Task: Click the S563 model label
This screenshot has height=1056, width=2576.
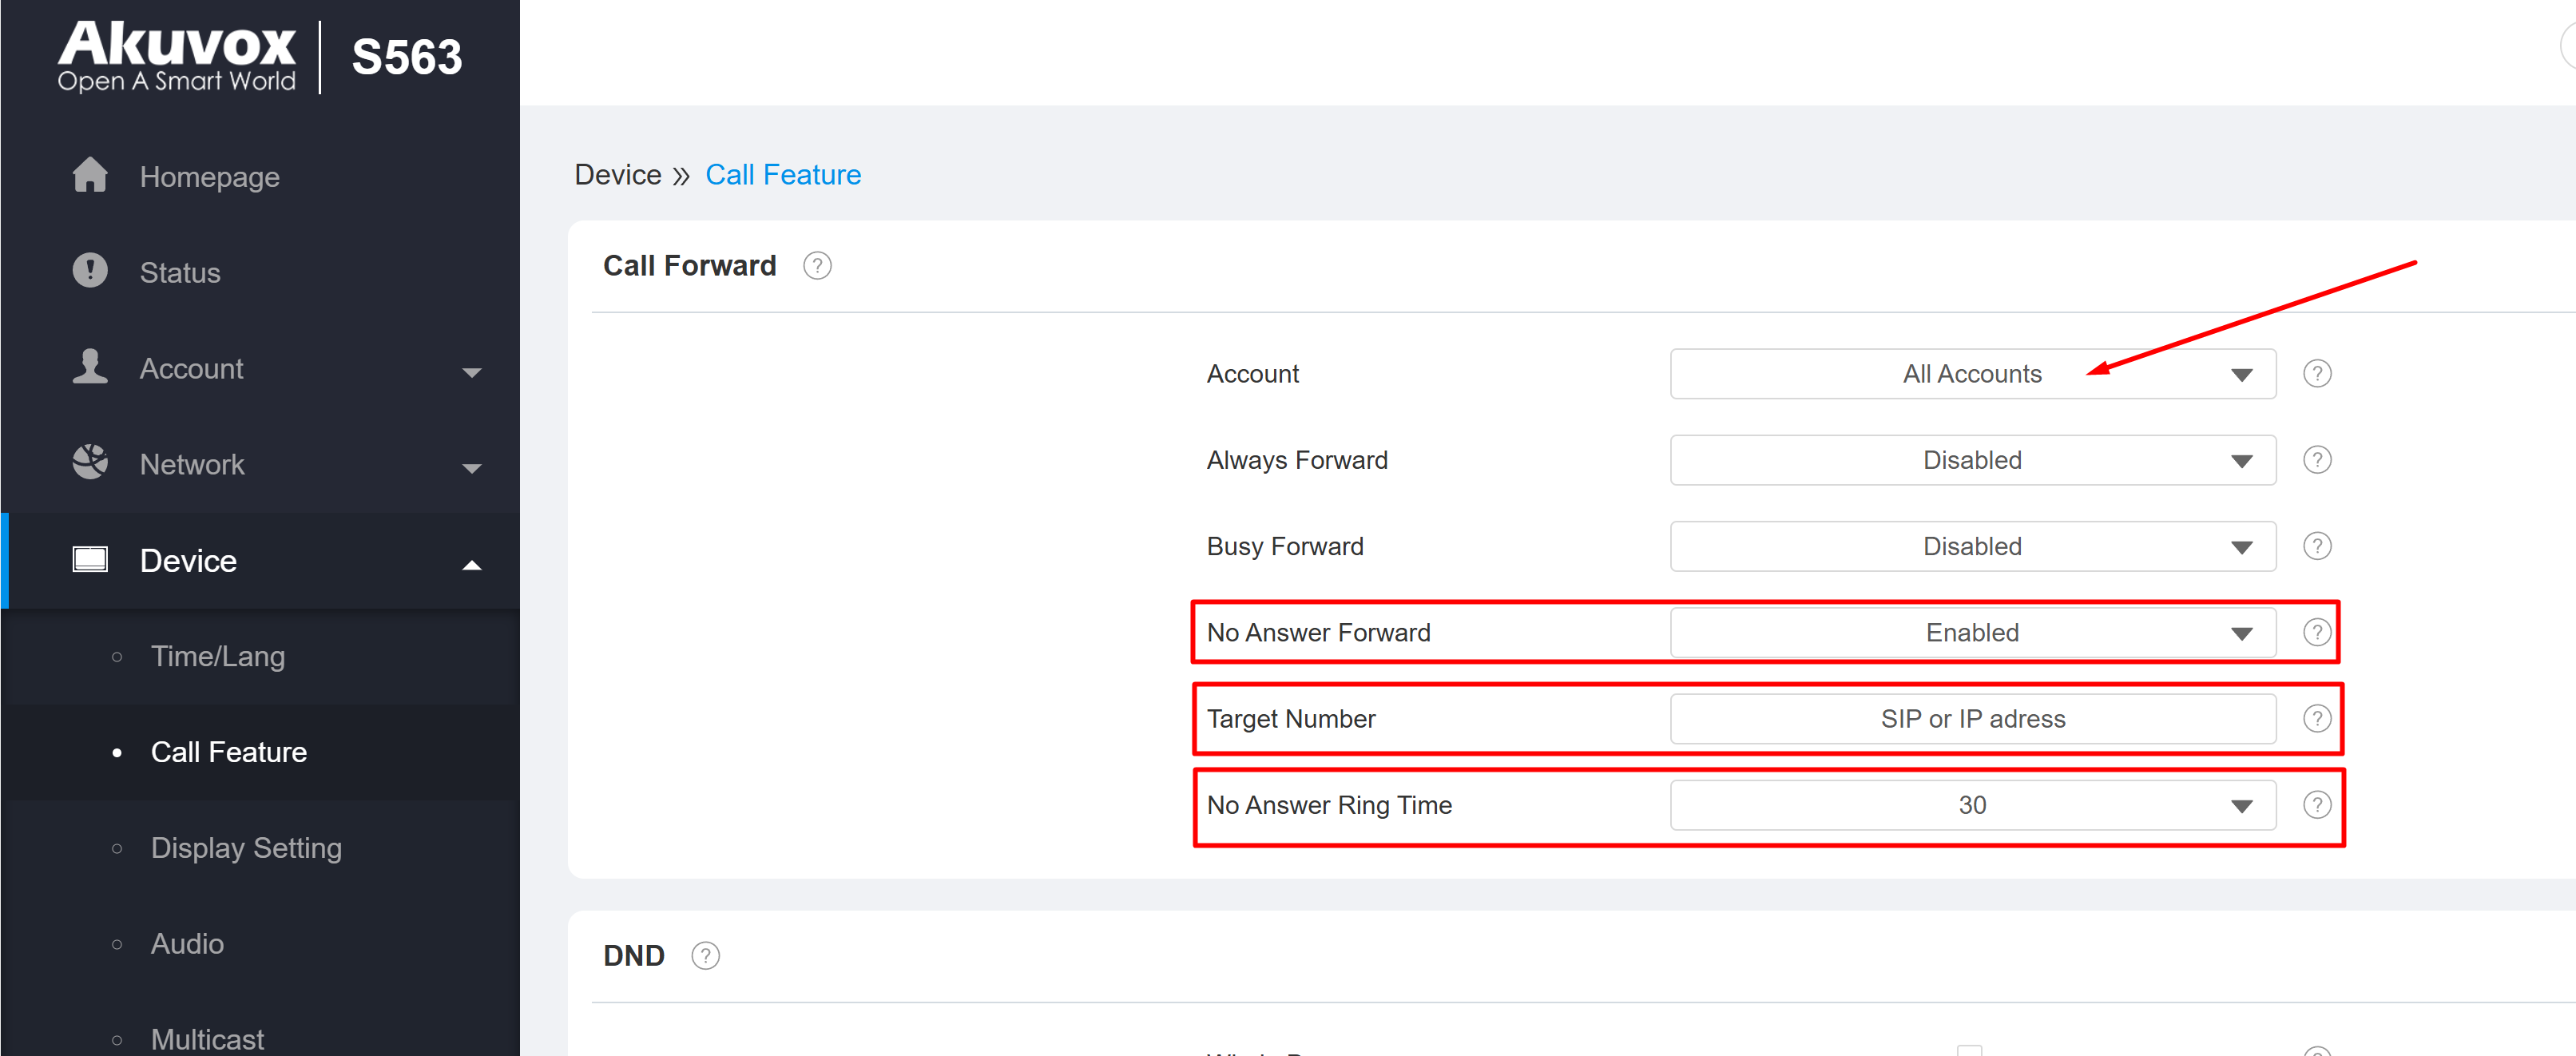Action: point(407,57)
